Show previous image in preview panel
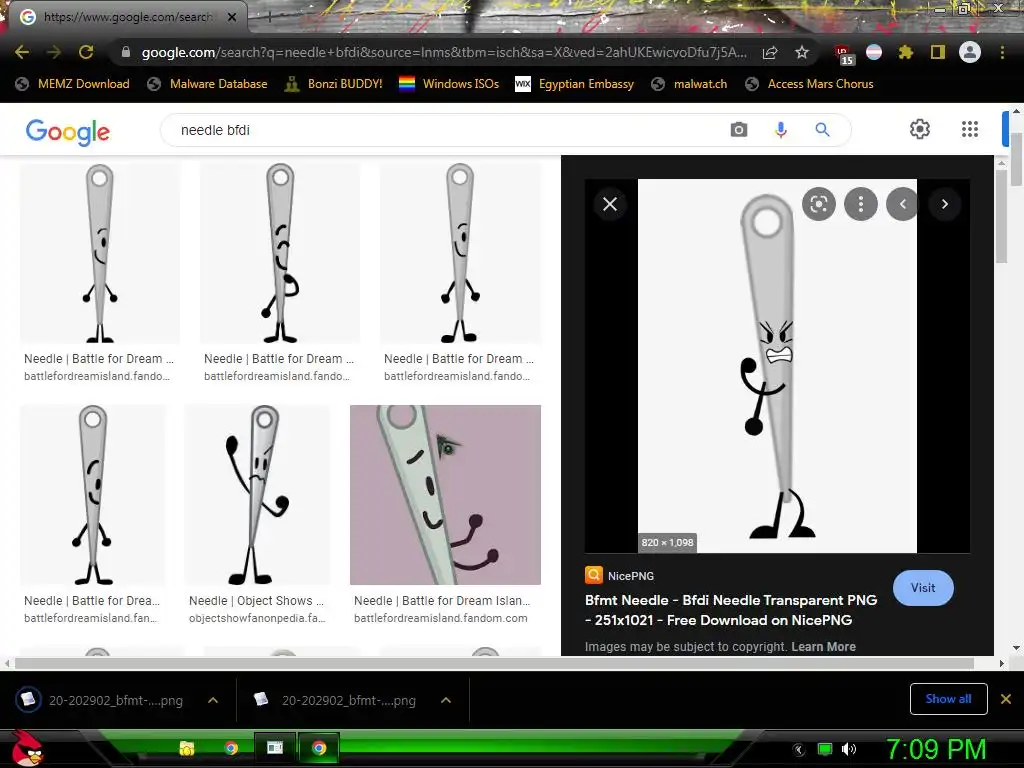Screen dimensions: 1024x768 tap(903, 204)
